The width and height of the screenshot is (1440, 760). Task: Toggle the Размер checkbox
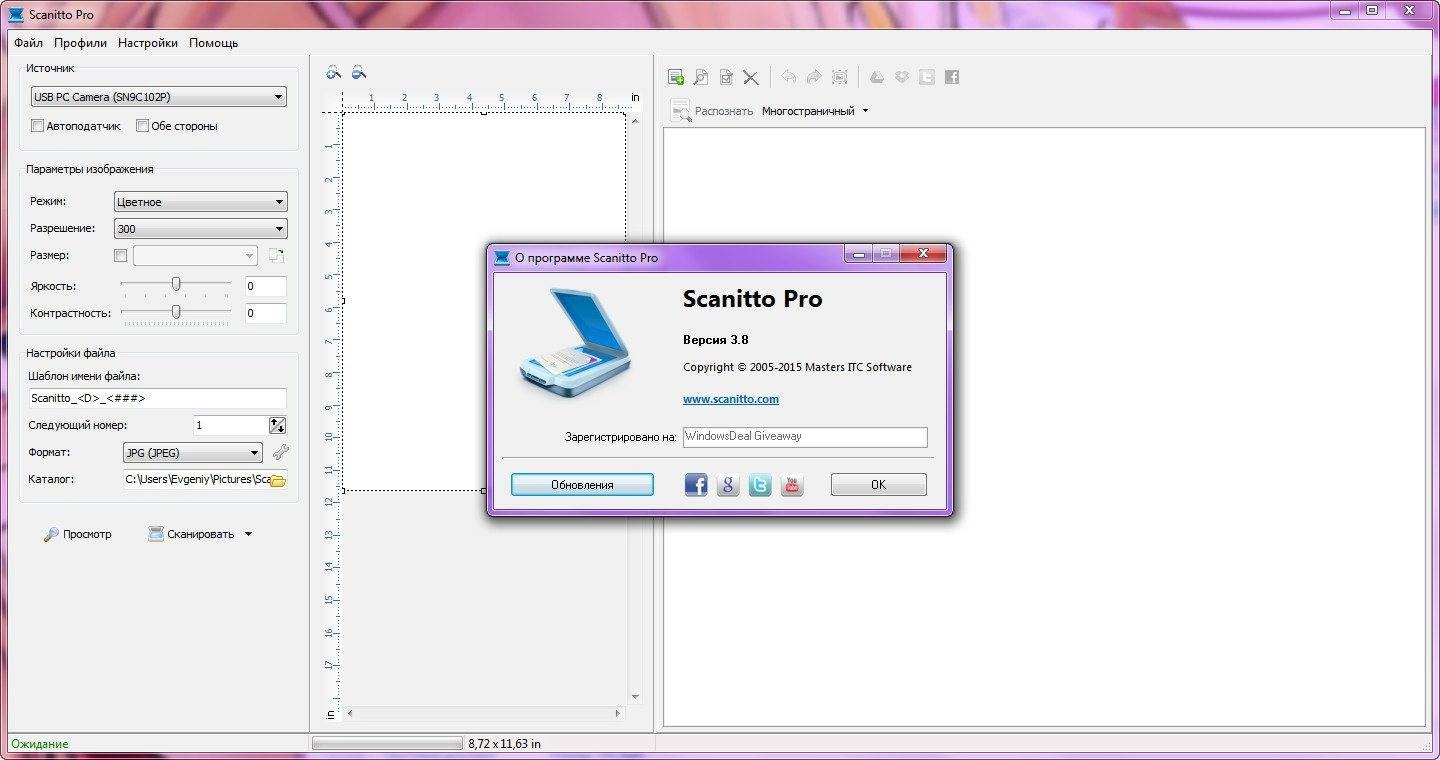tap(121, 256)
